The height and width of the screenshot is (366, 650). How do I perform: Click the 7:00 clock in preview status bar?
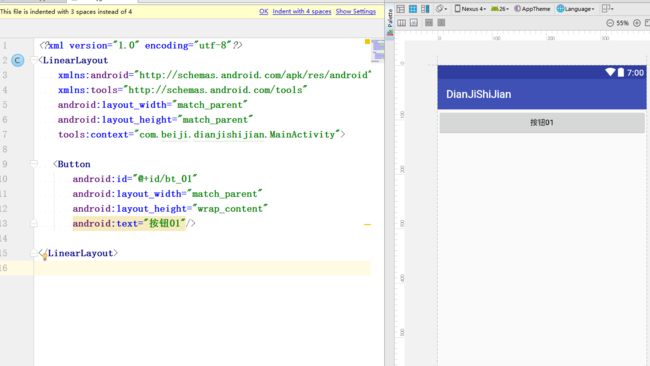(635, 73)
